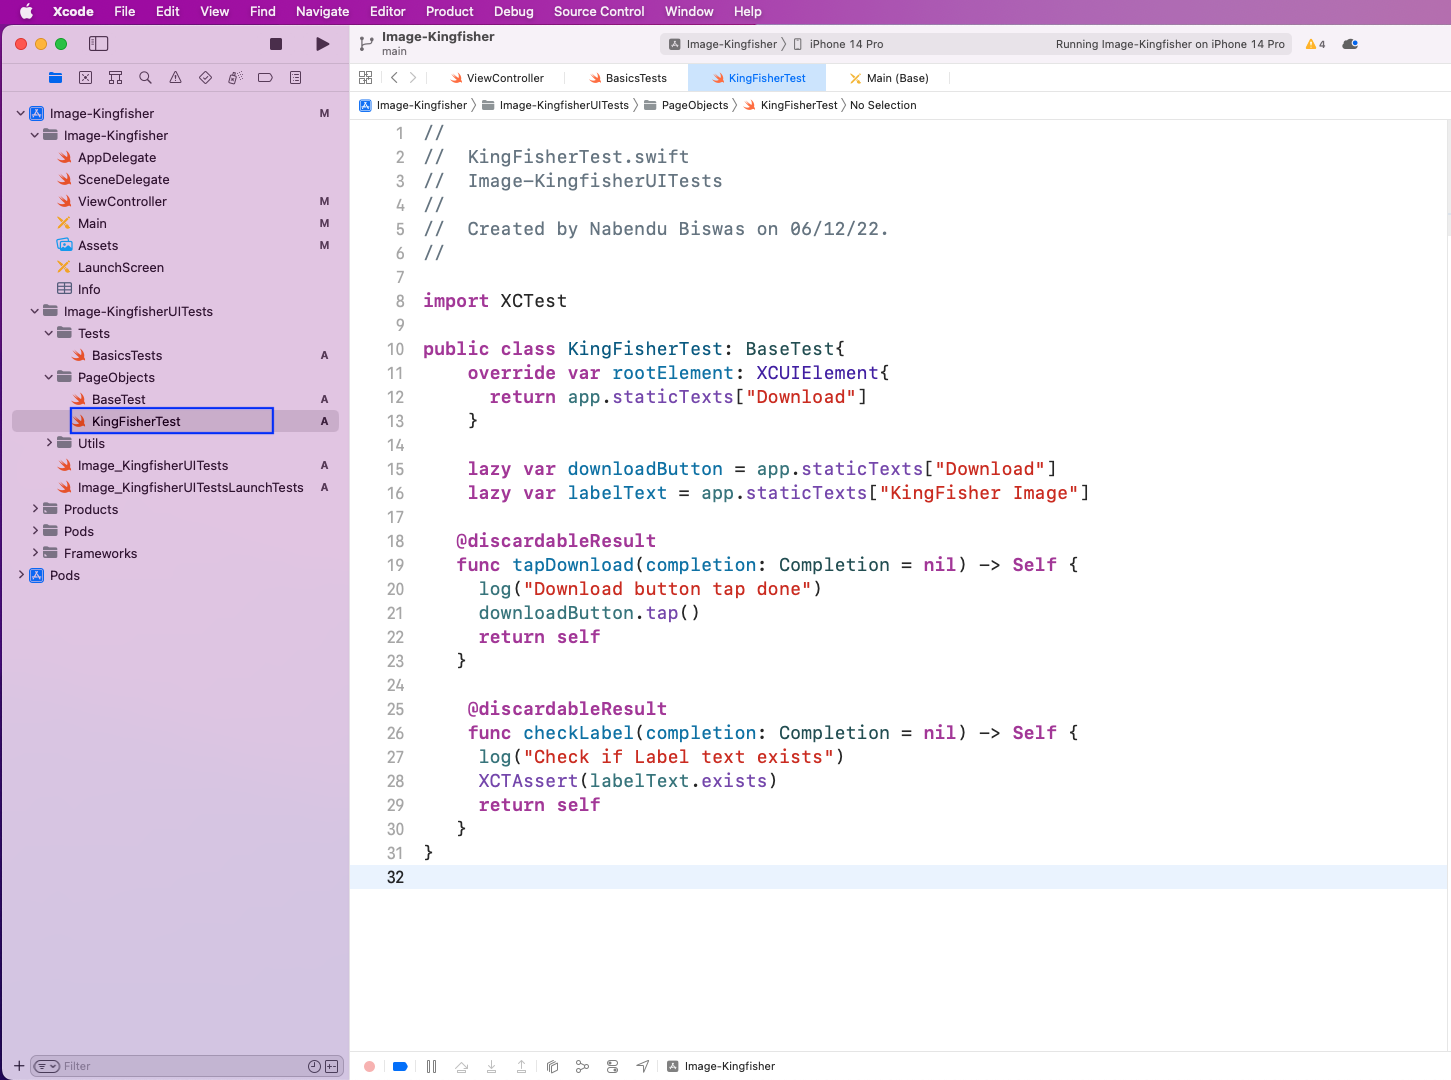Run the current scheme
The image size is (1451, 1080).
click(322, 44)
